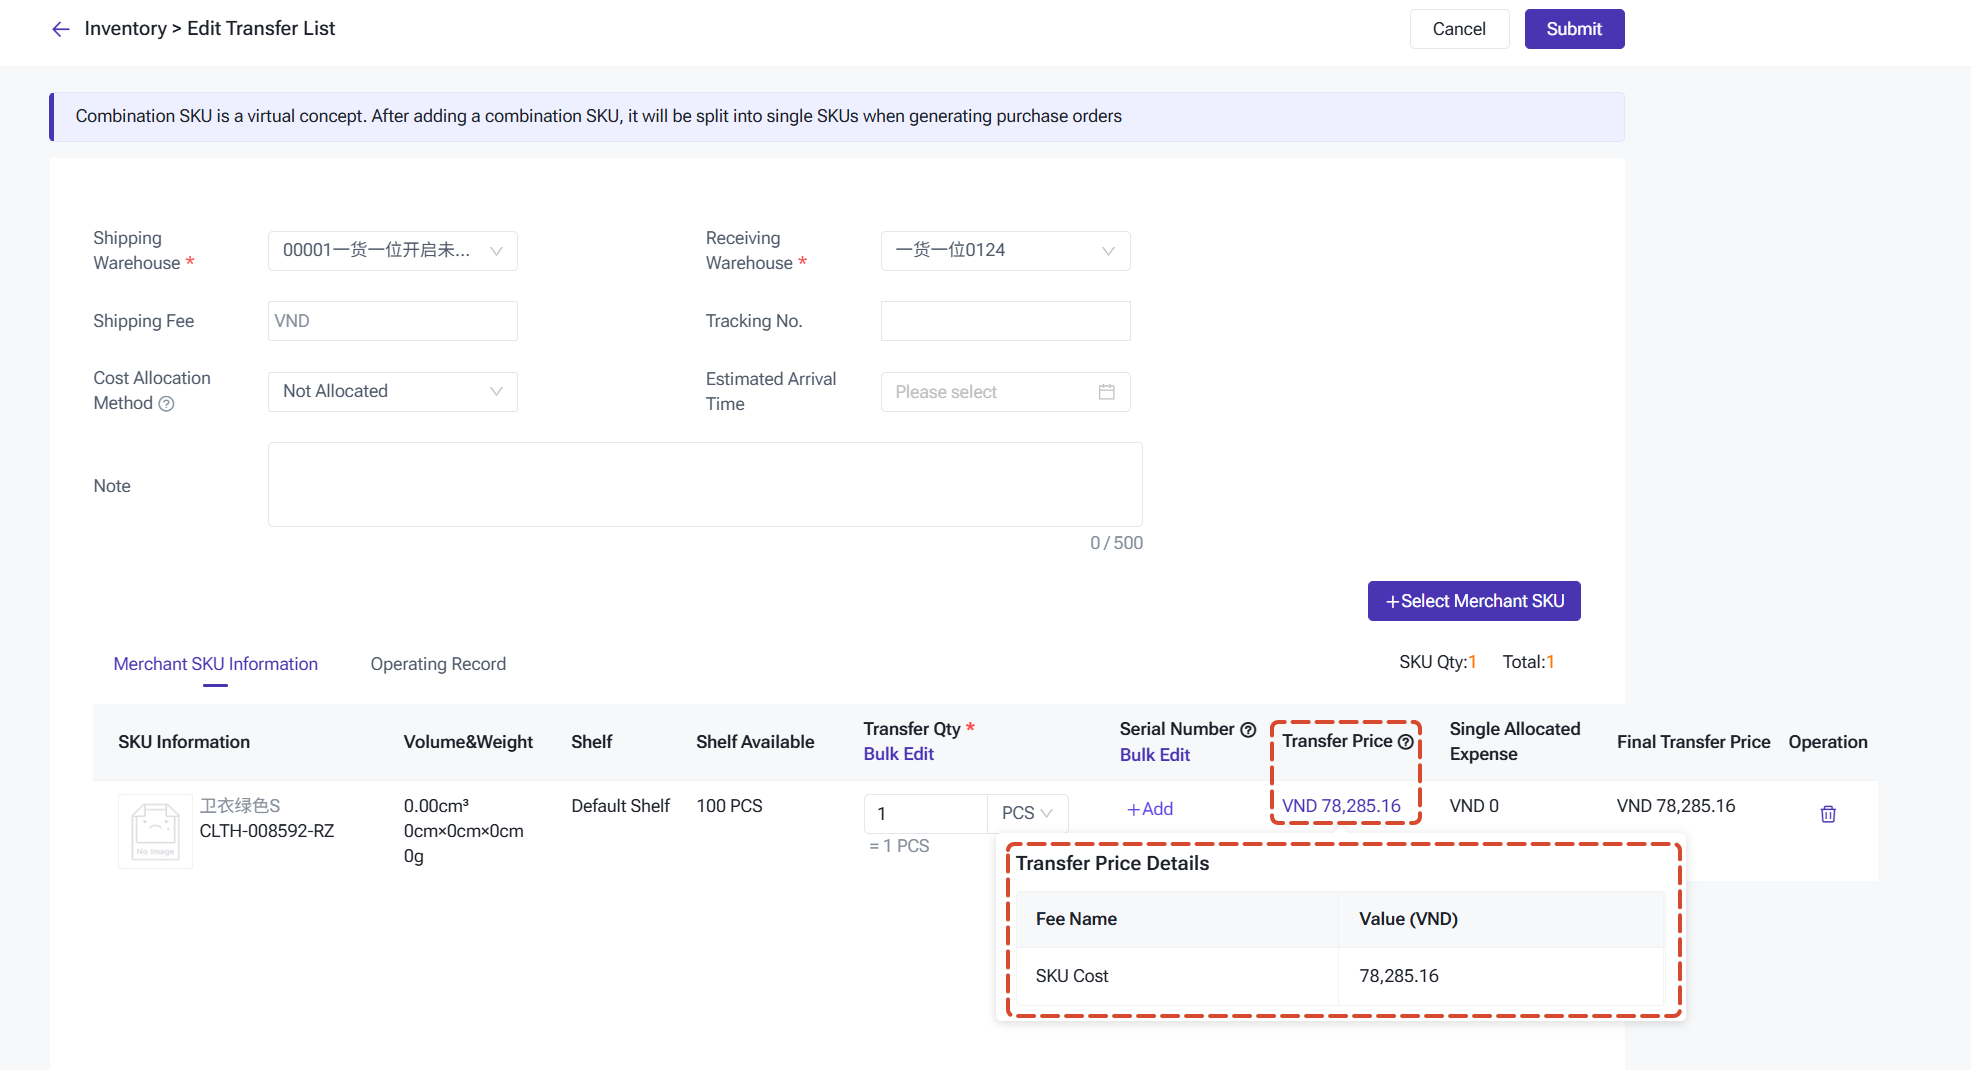Click the back arrow icon

click(x=61, y=29)
